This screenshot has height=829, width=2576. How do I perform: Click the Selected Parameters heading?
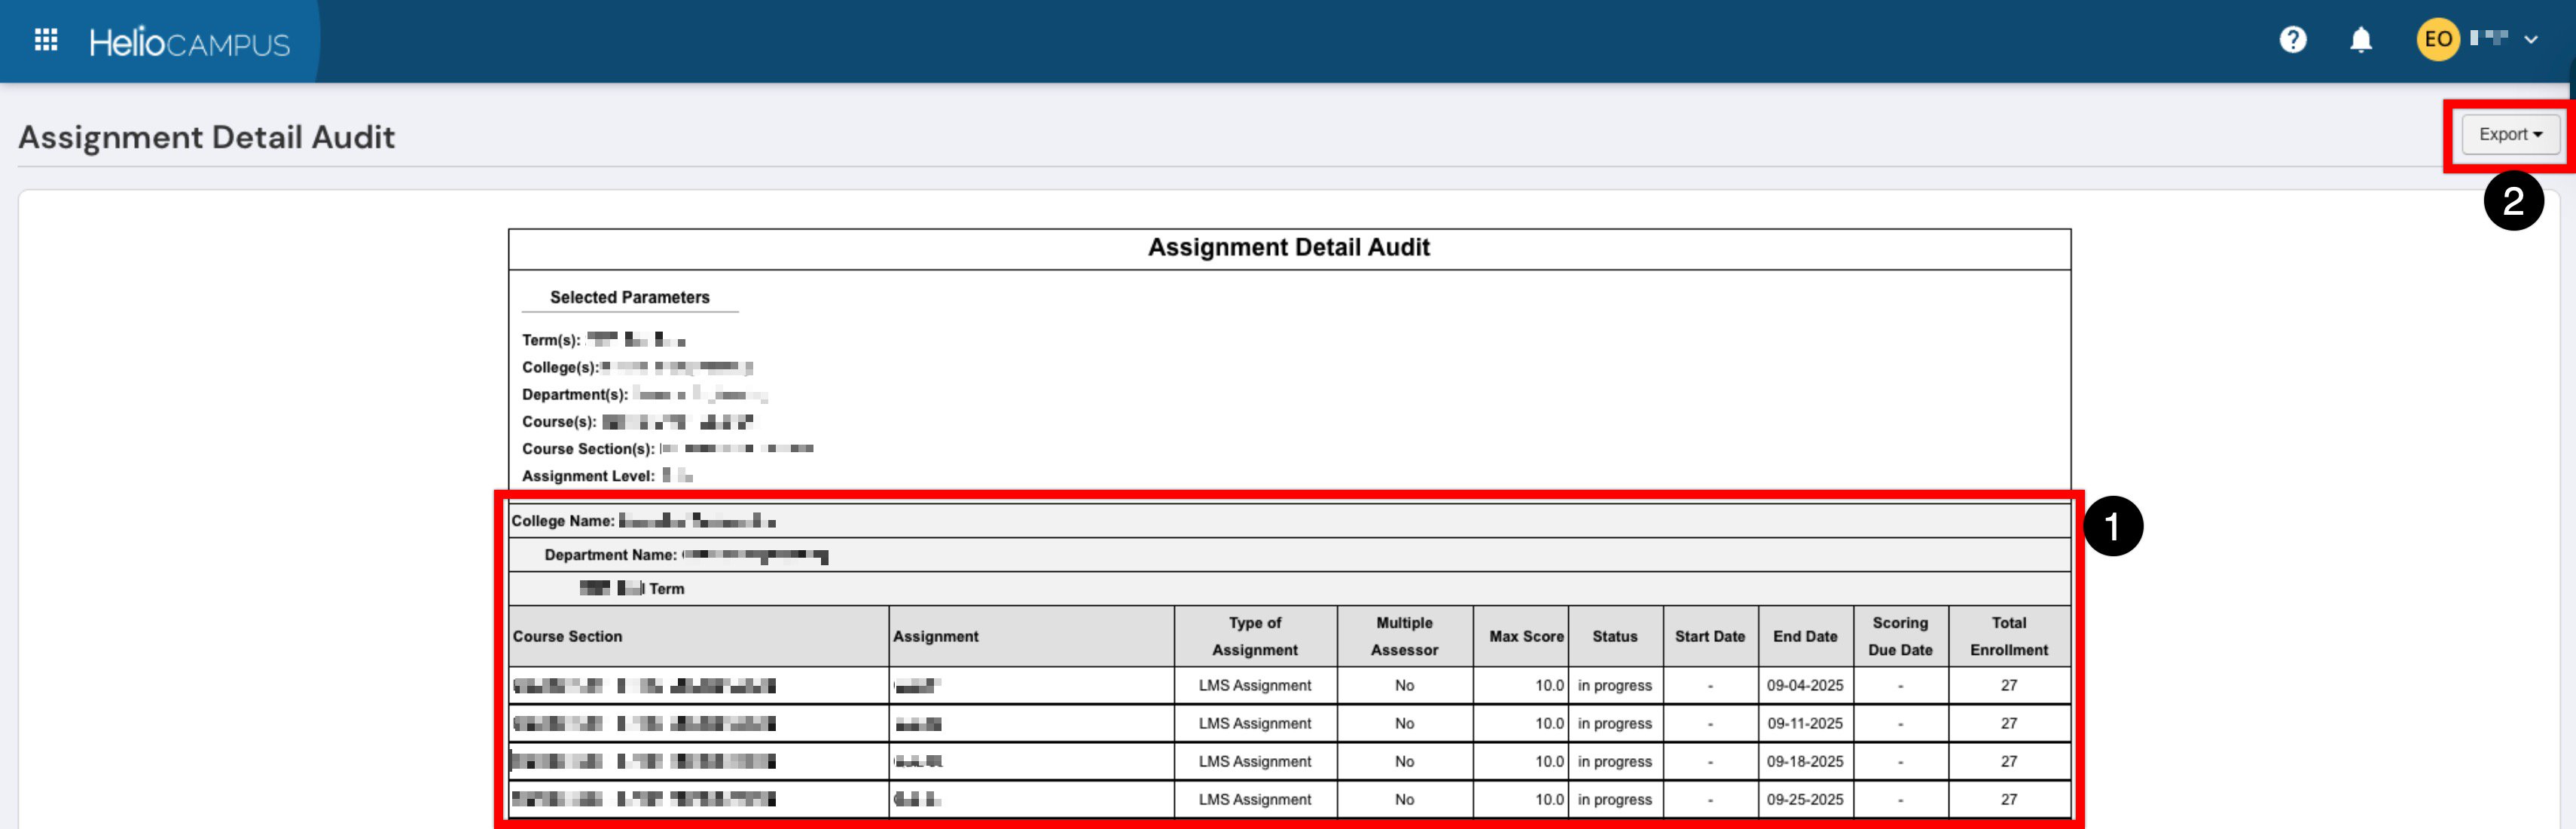629,297
